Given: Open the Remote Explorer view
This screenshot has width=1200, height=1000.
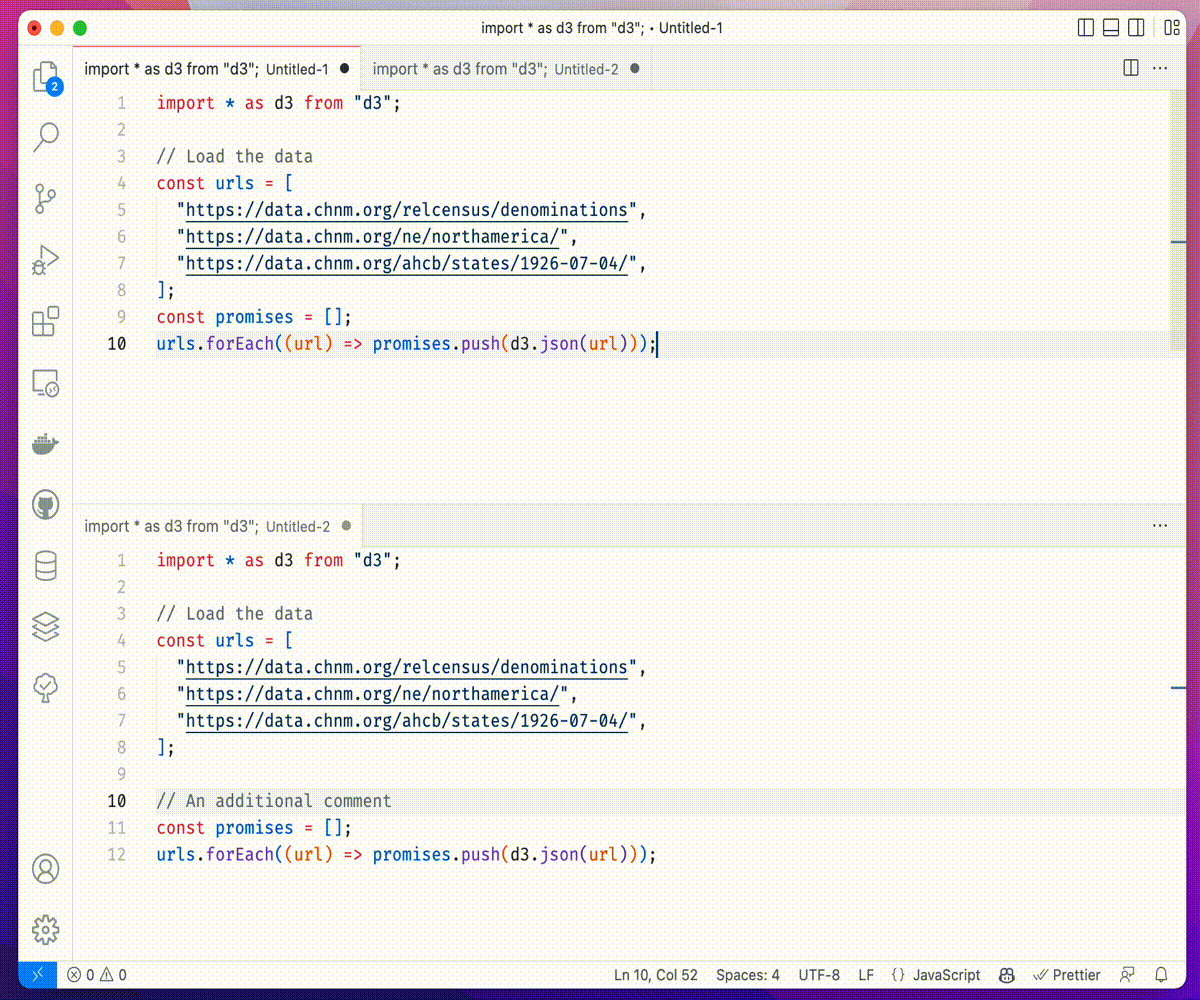Looking at the screenshot, I should click(x=45, y=383).
